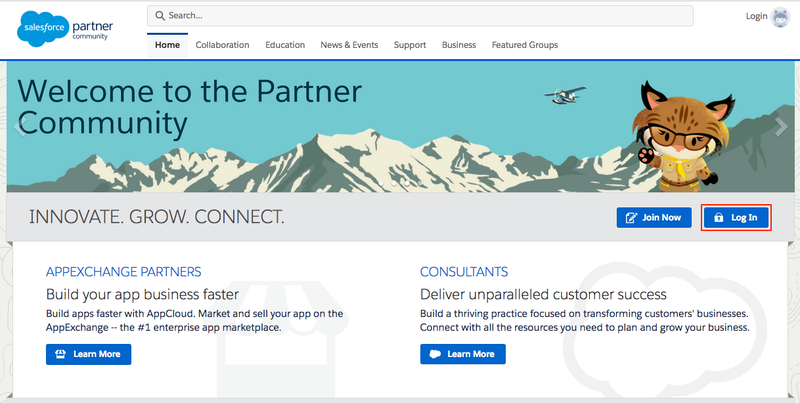This screenshot has height=403, width=800.
Task: Open the Support menu
Action: [x=410, y=45]
